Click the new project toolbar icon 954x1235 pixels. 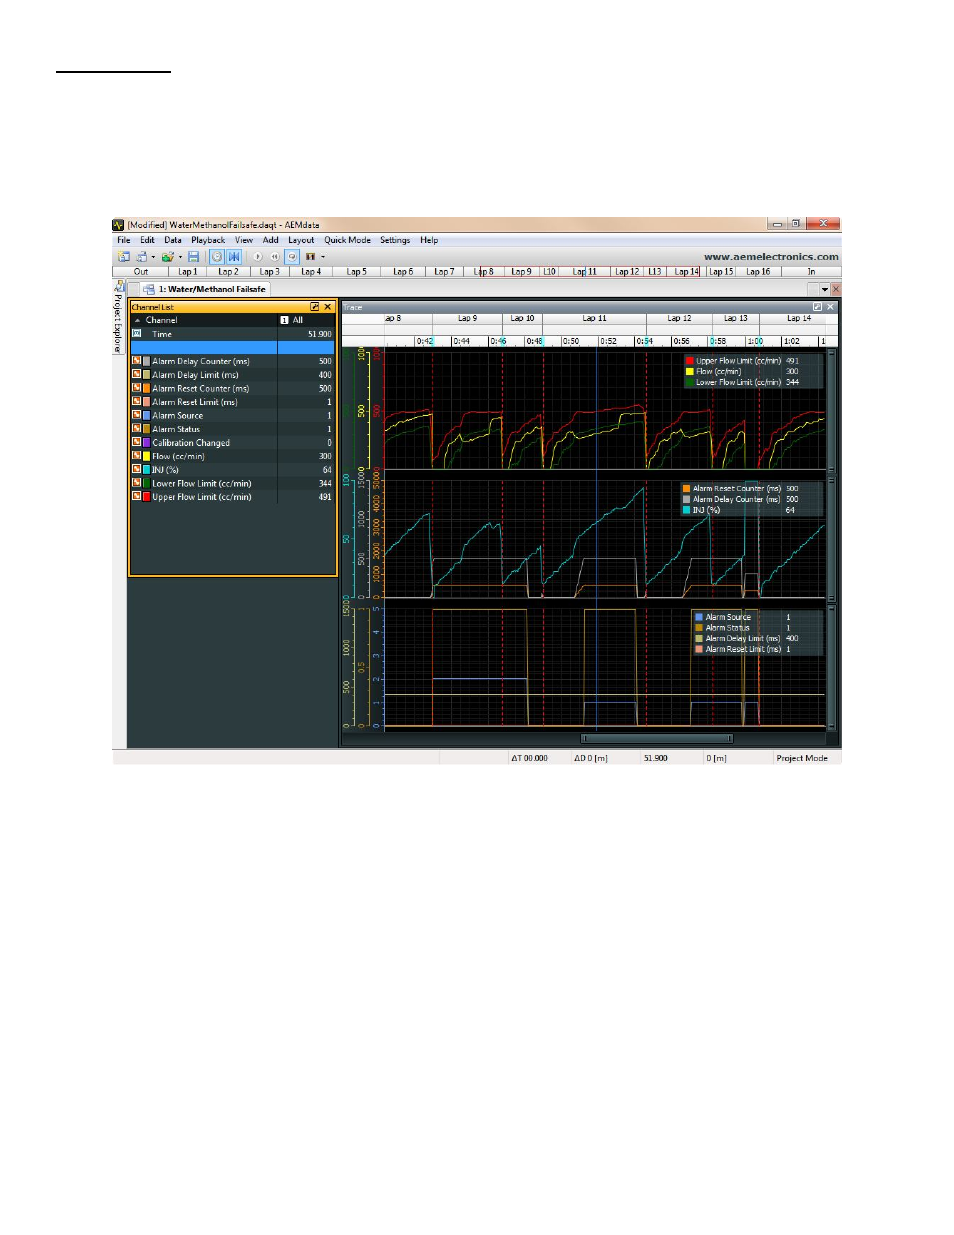[x=124, y=257]
